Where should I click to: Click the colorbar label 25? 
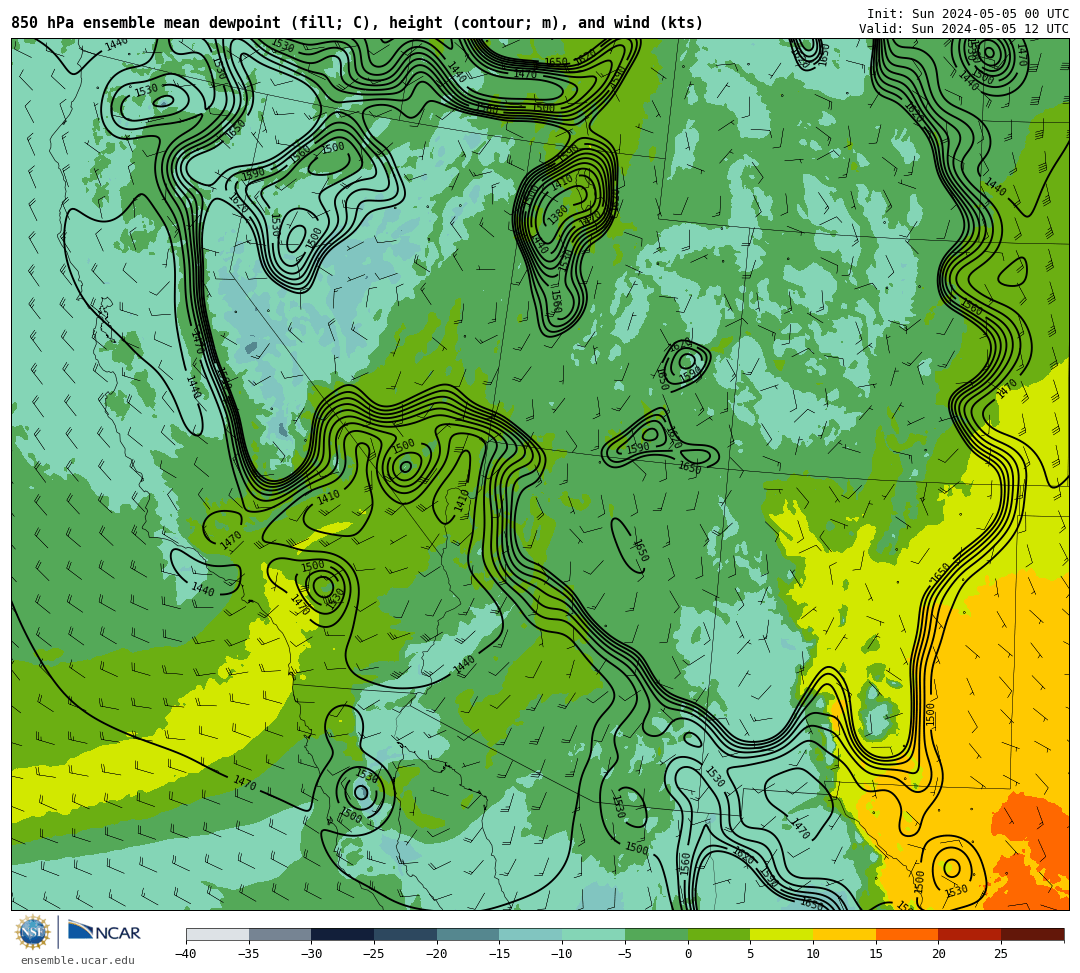coord(1001,954)
